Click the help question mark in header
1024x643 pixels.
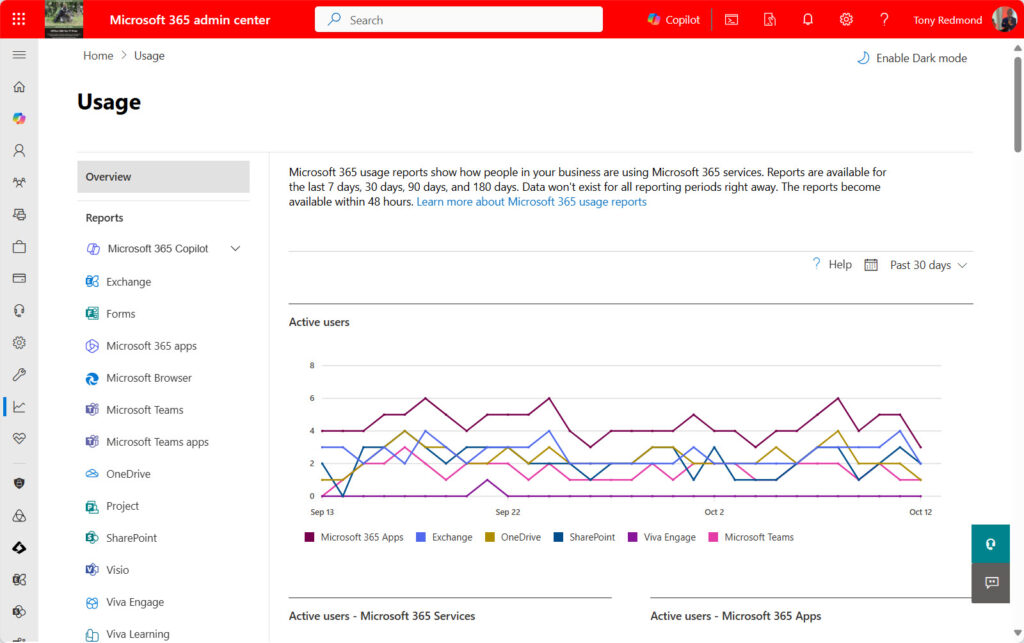pos(884,20)
